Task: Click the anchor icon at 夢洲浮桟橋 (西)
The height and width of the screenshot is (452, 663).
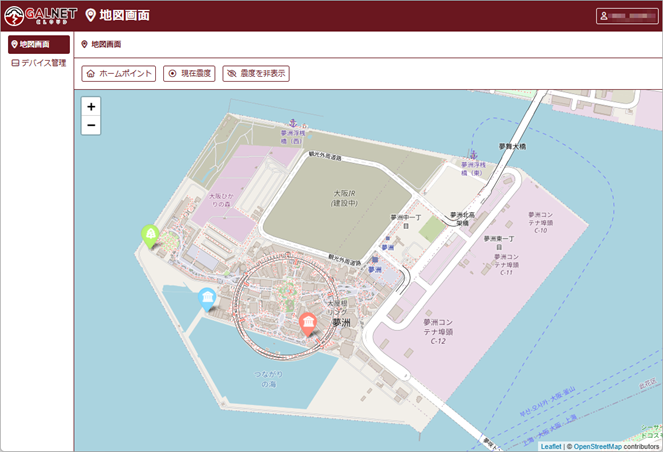Action: (x=293, y=123)
